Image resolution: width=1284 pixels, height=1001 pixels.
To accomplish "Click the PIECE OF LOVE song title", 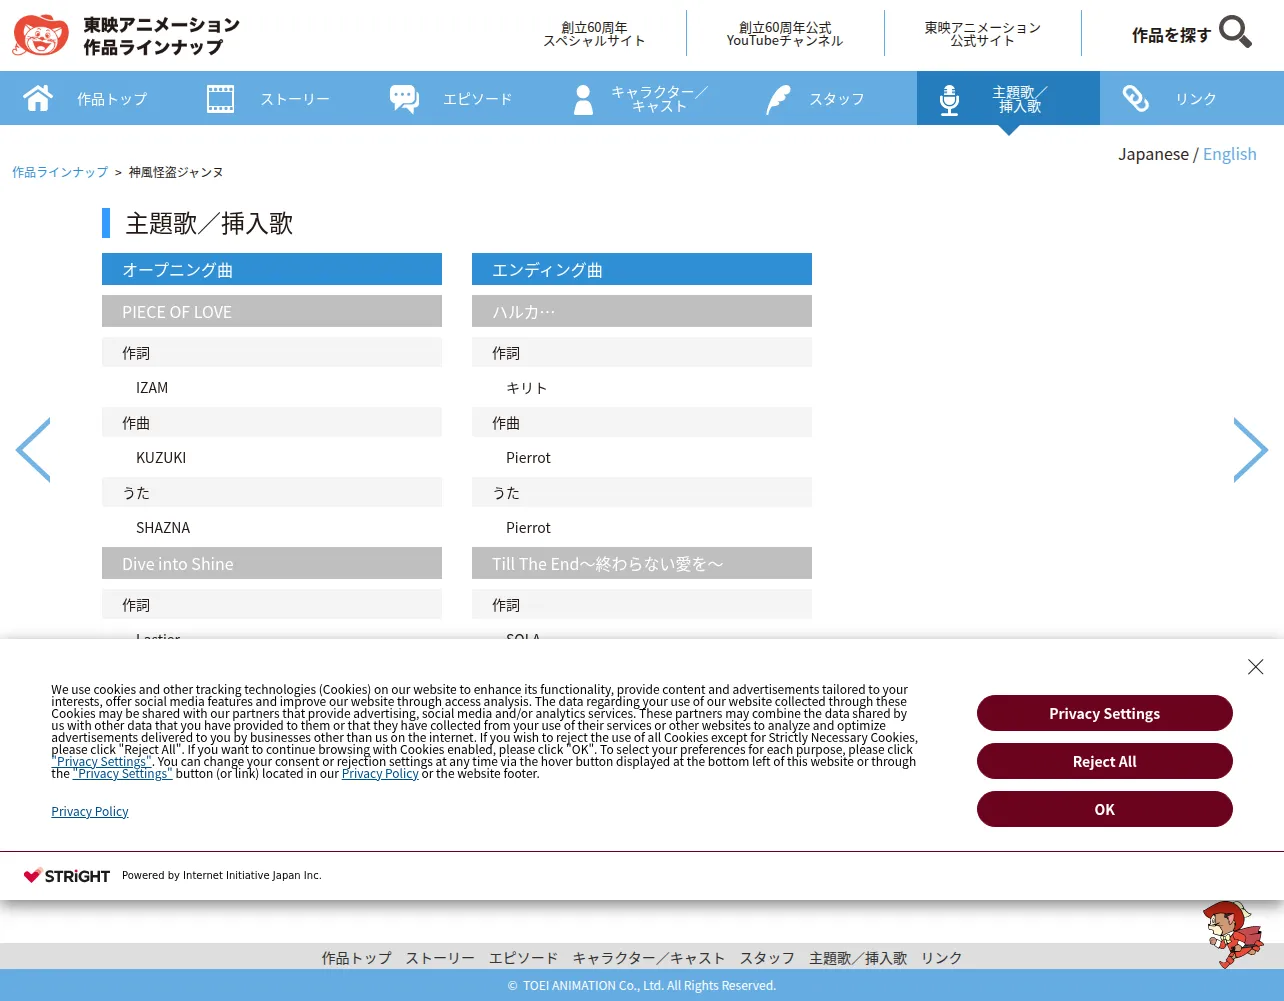I will tap(272, 311).
